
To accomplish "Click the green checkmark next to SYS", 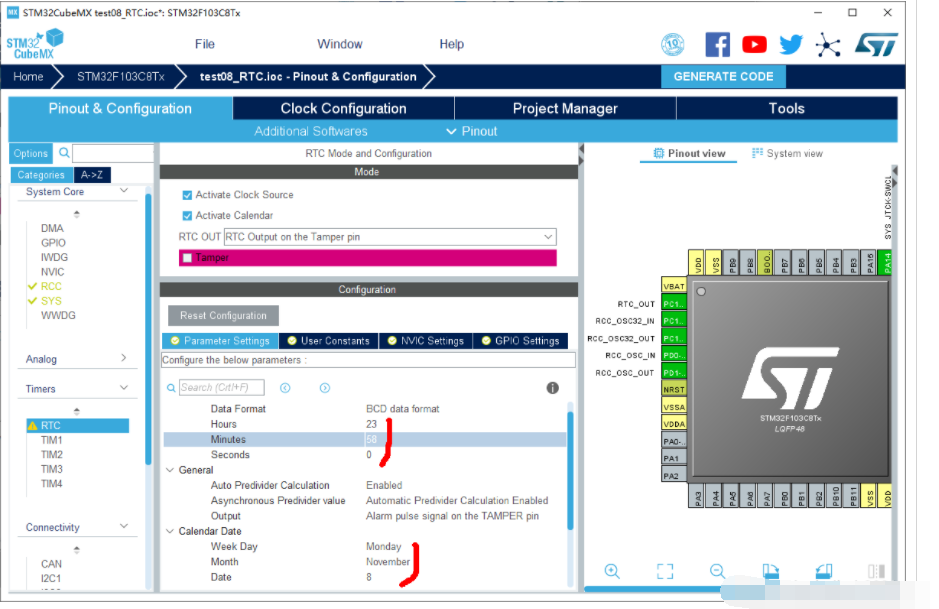I will pos(32,301).
